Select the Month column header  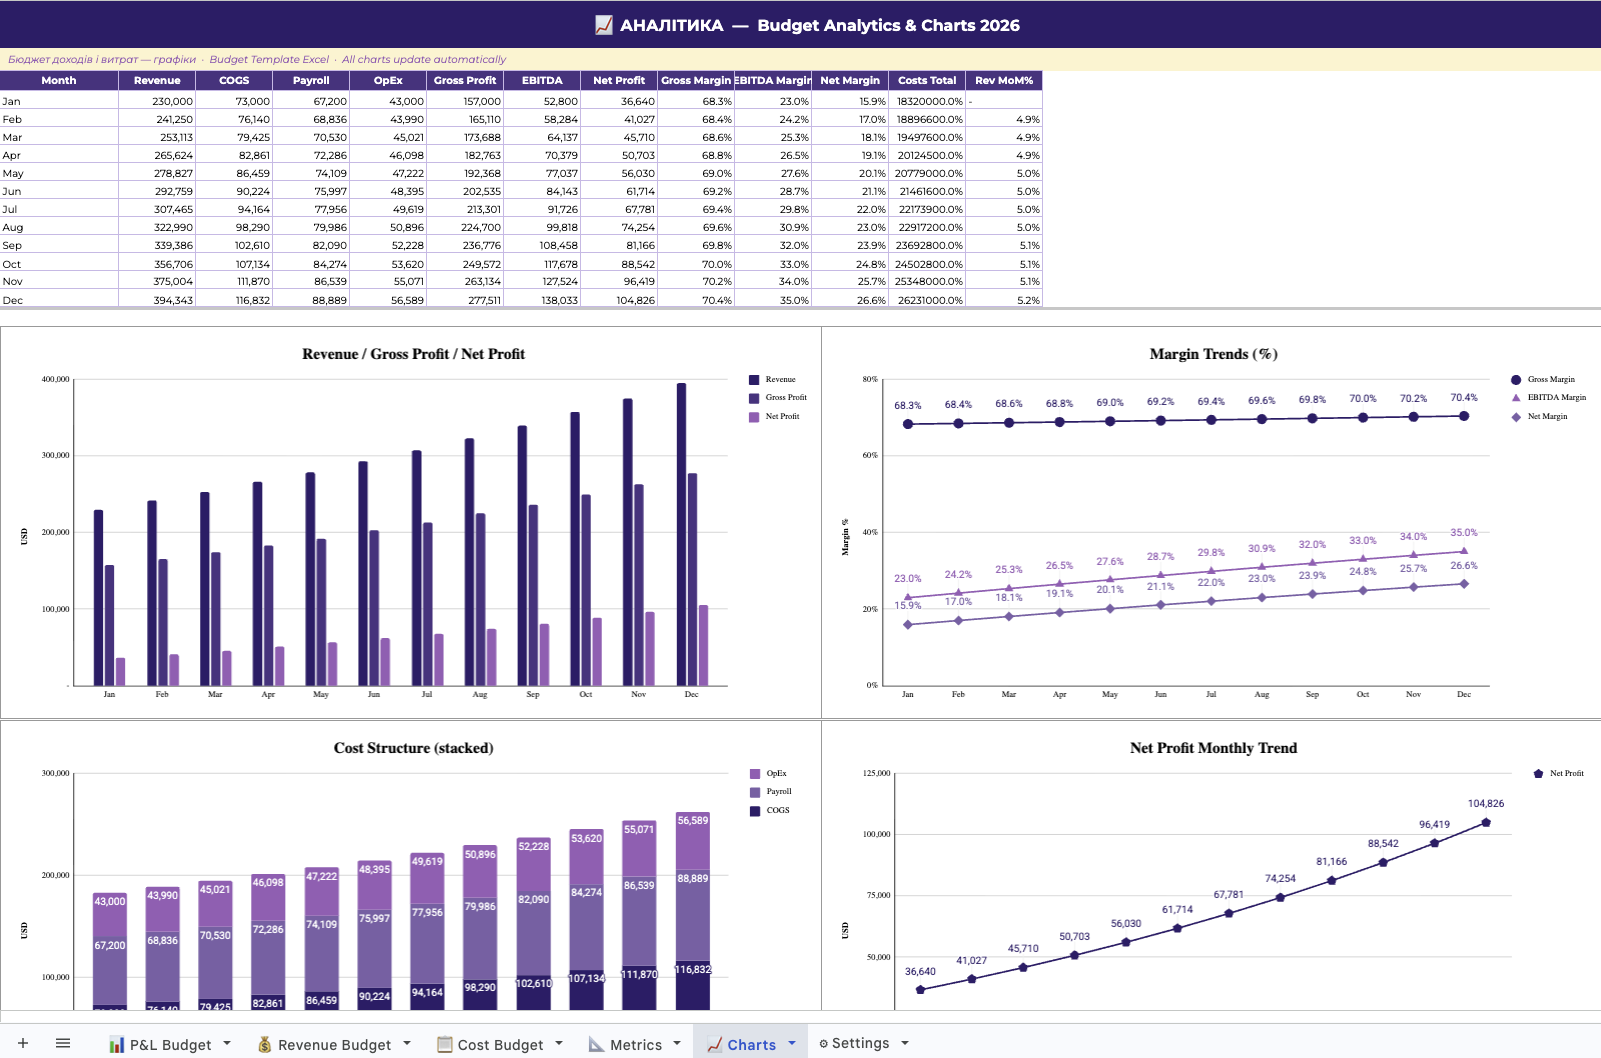coord(59,80)
